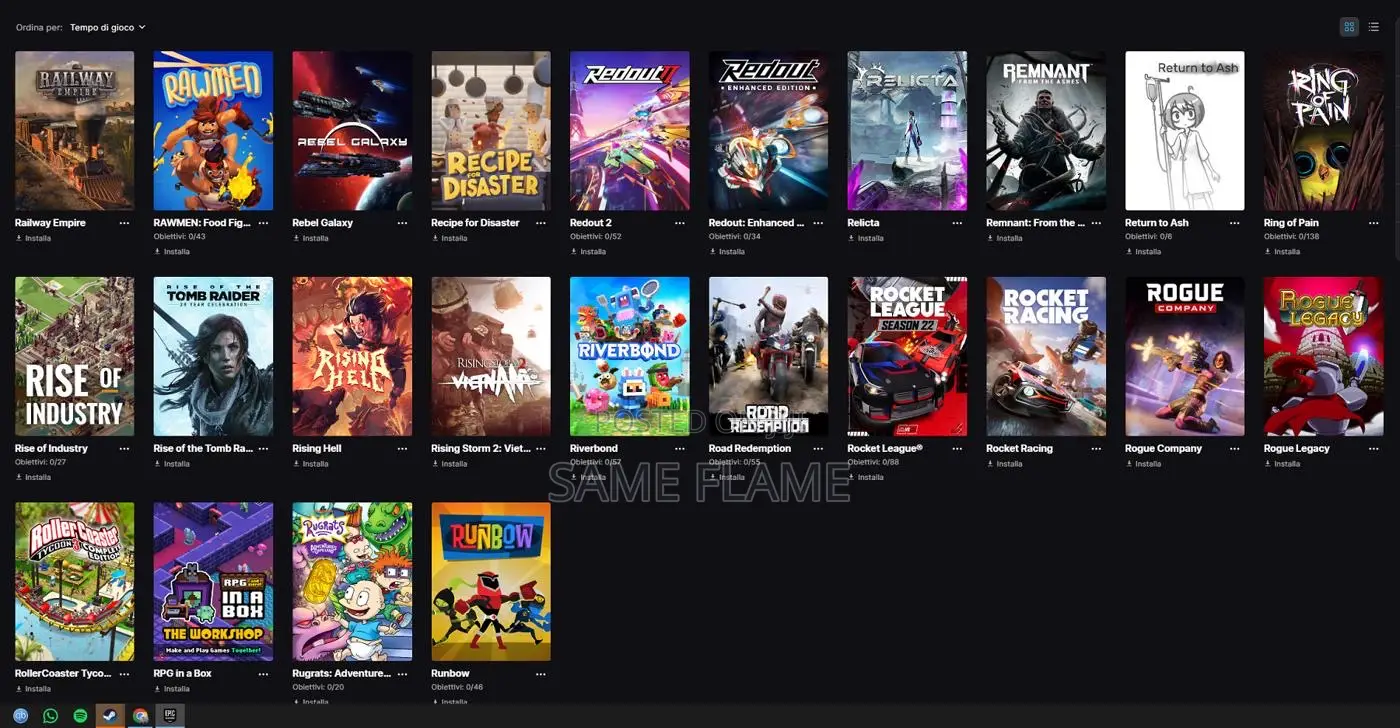Viewport: 1400px width, 728px height.
Task: Click Installa under Rogue Company
Action: [1144, 464]
